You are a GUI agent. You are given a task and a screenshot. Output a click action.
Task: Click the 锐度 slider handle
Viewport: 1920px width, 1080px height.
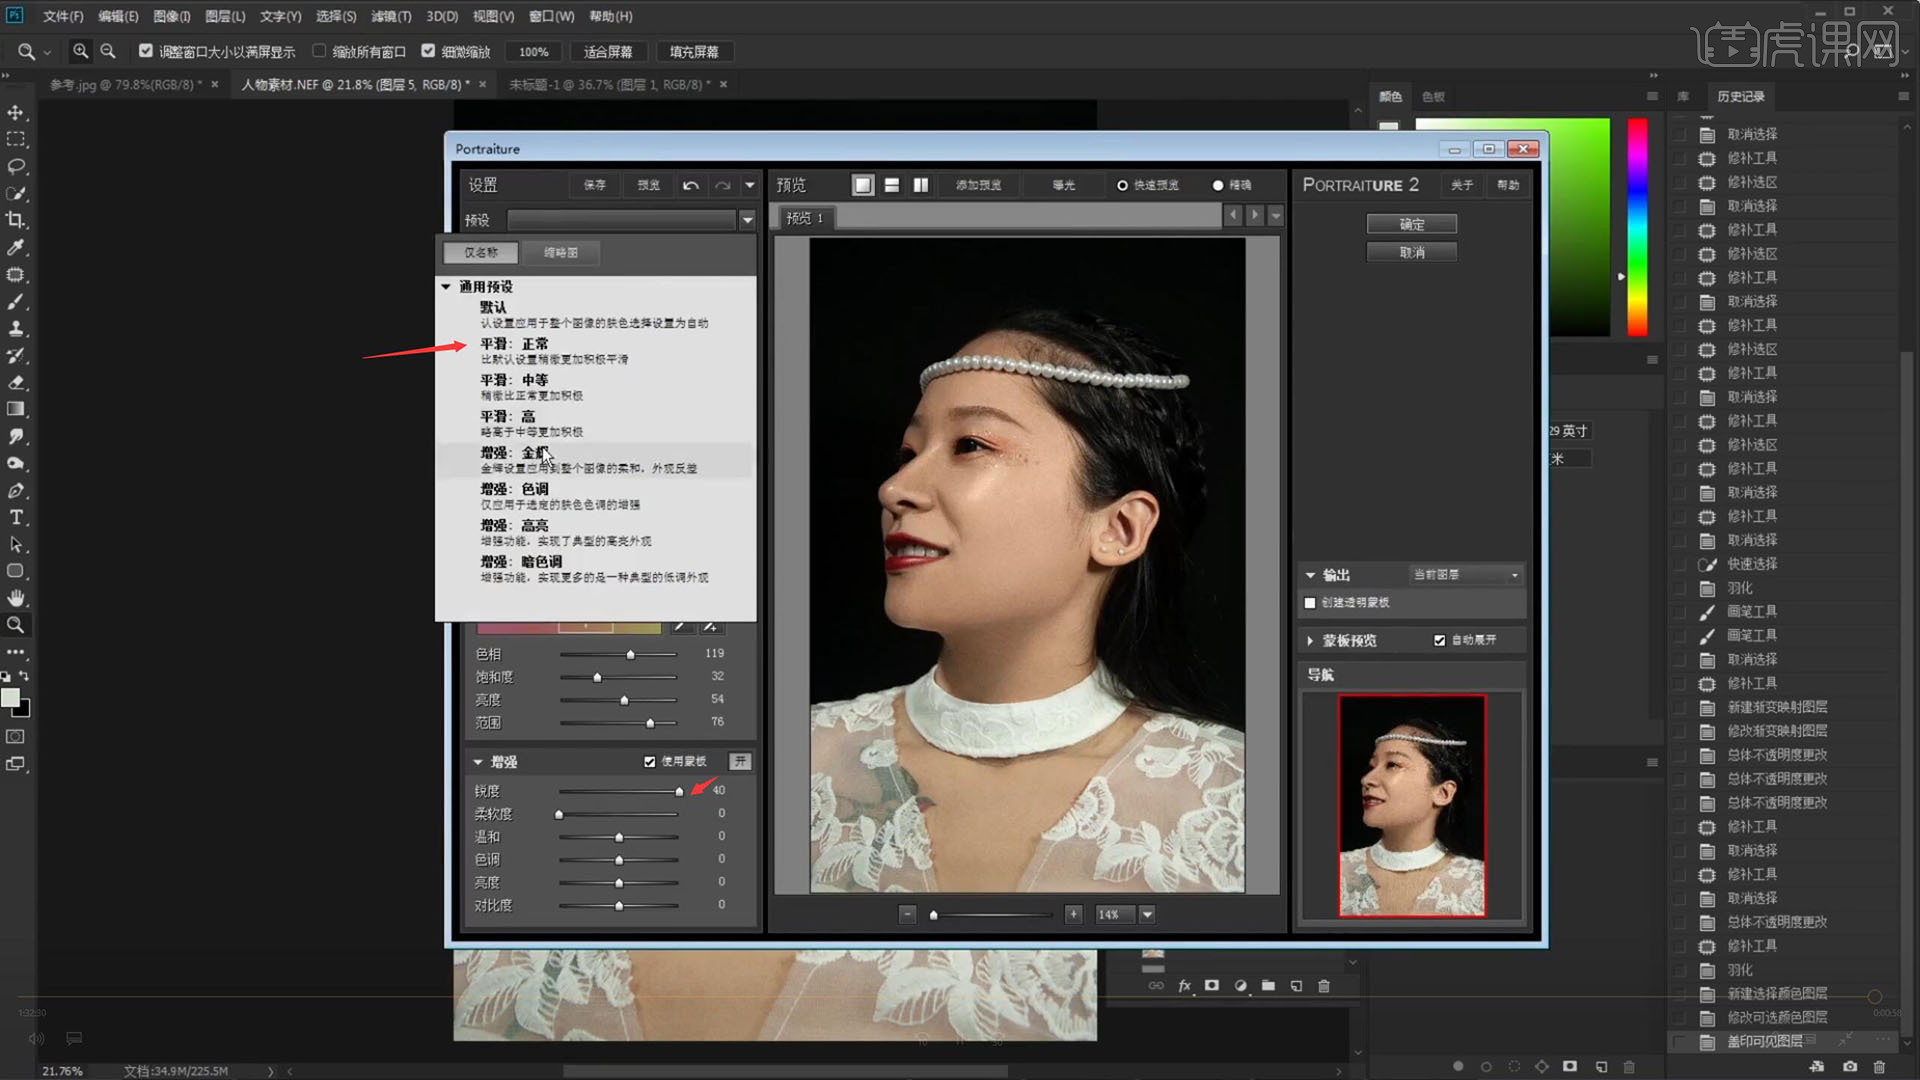pos(679,791)
